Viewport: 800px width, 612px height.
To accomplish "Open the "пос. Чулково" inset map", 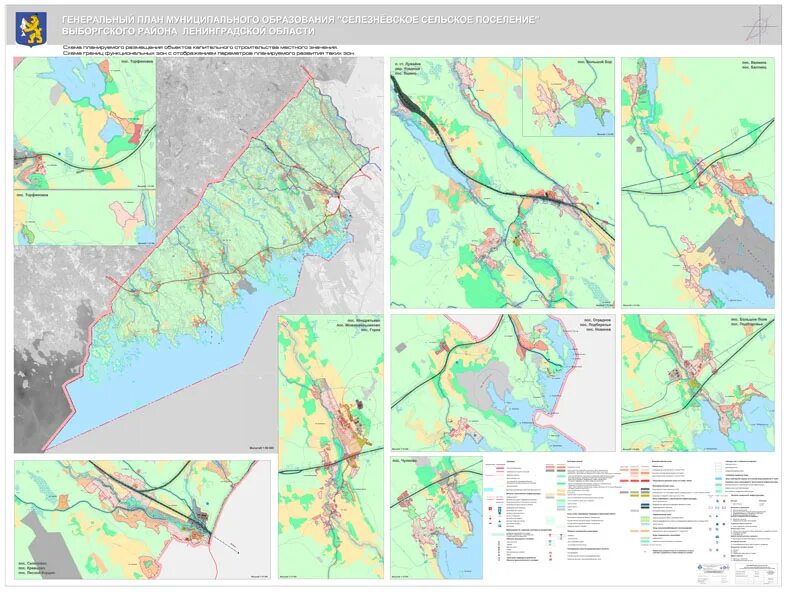I will [x=436, y=518].
